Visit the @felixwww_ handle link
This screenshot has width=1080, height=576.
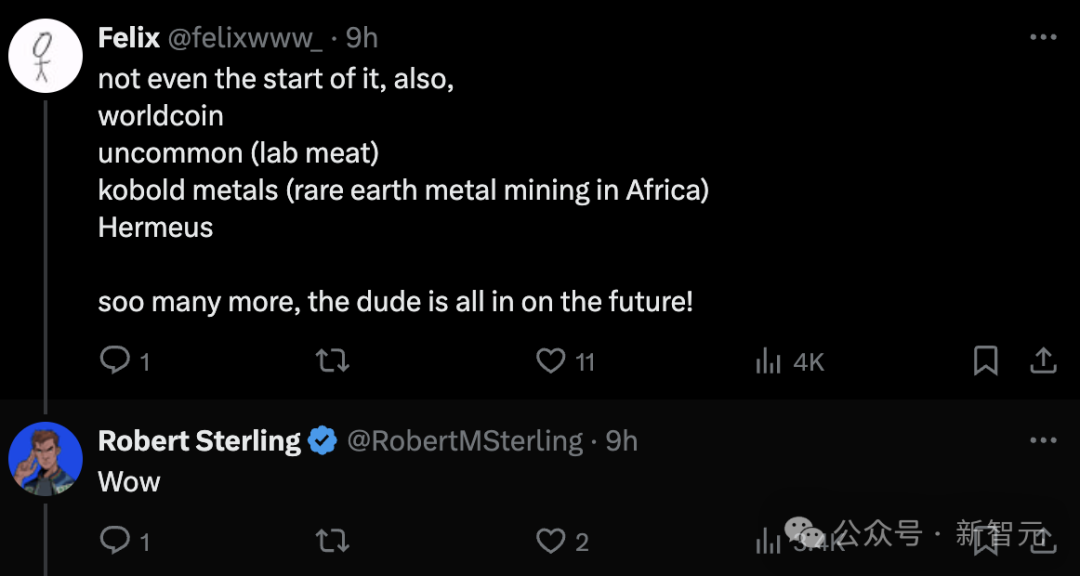click(x=245, y=38)
